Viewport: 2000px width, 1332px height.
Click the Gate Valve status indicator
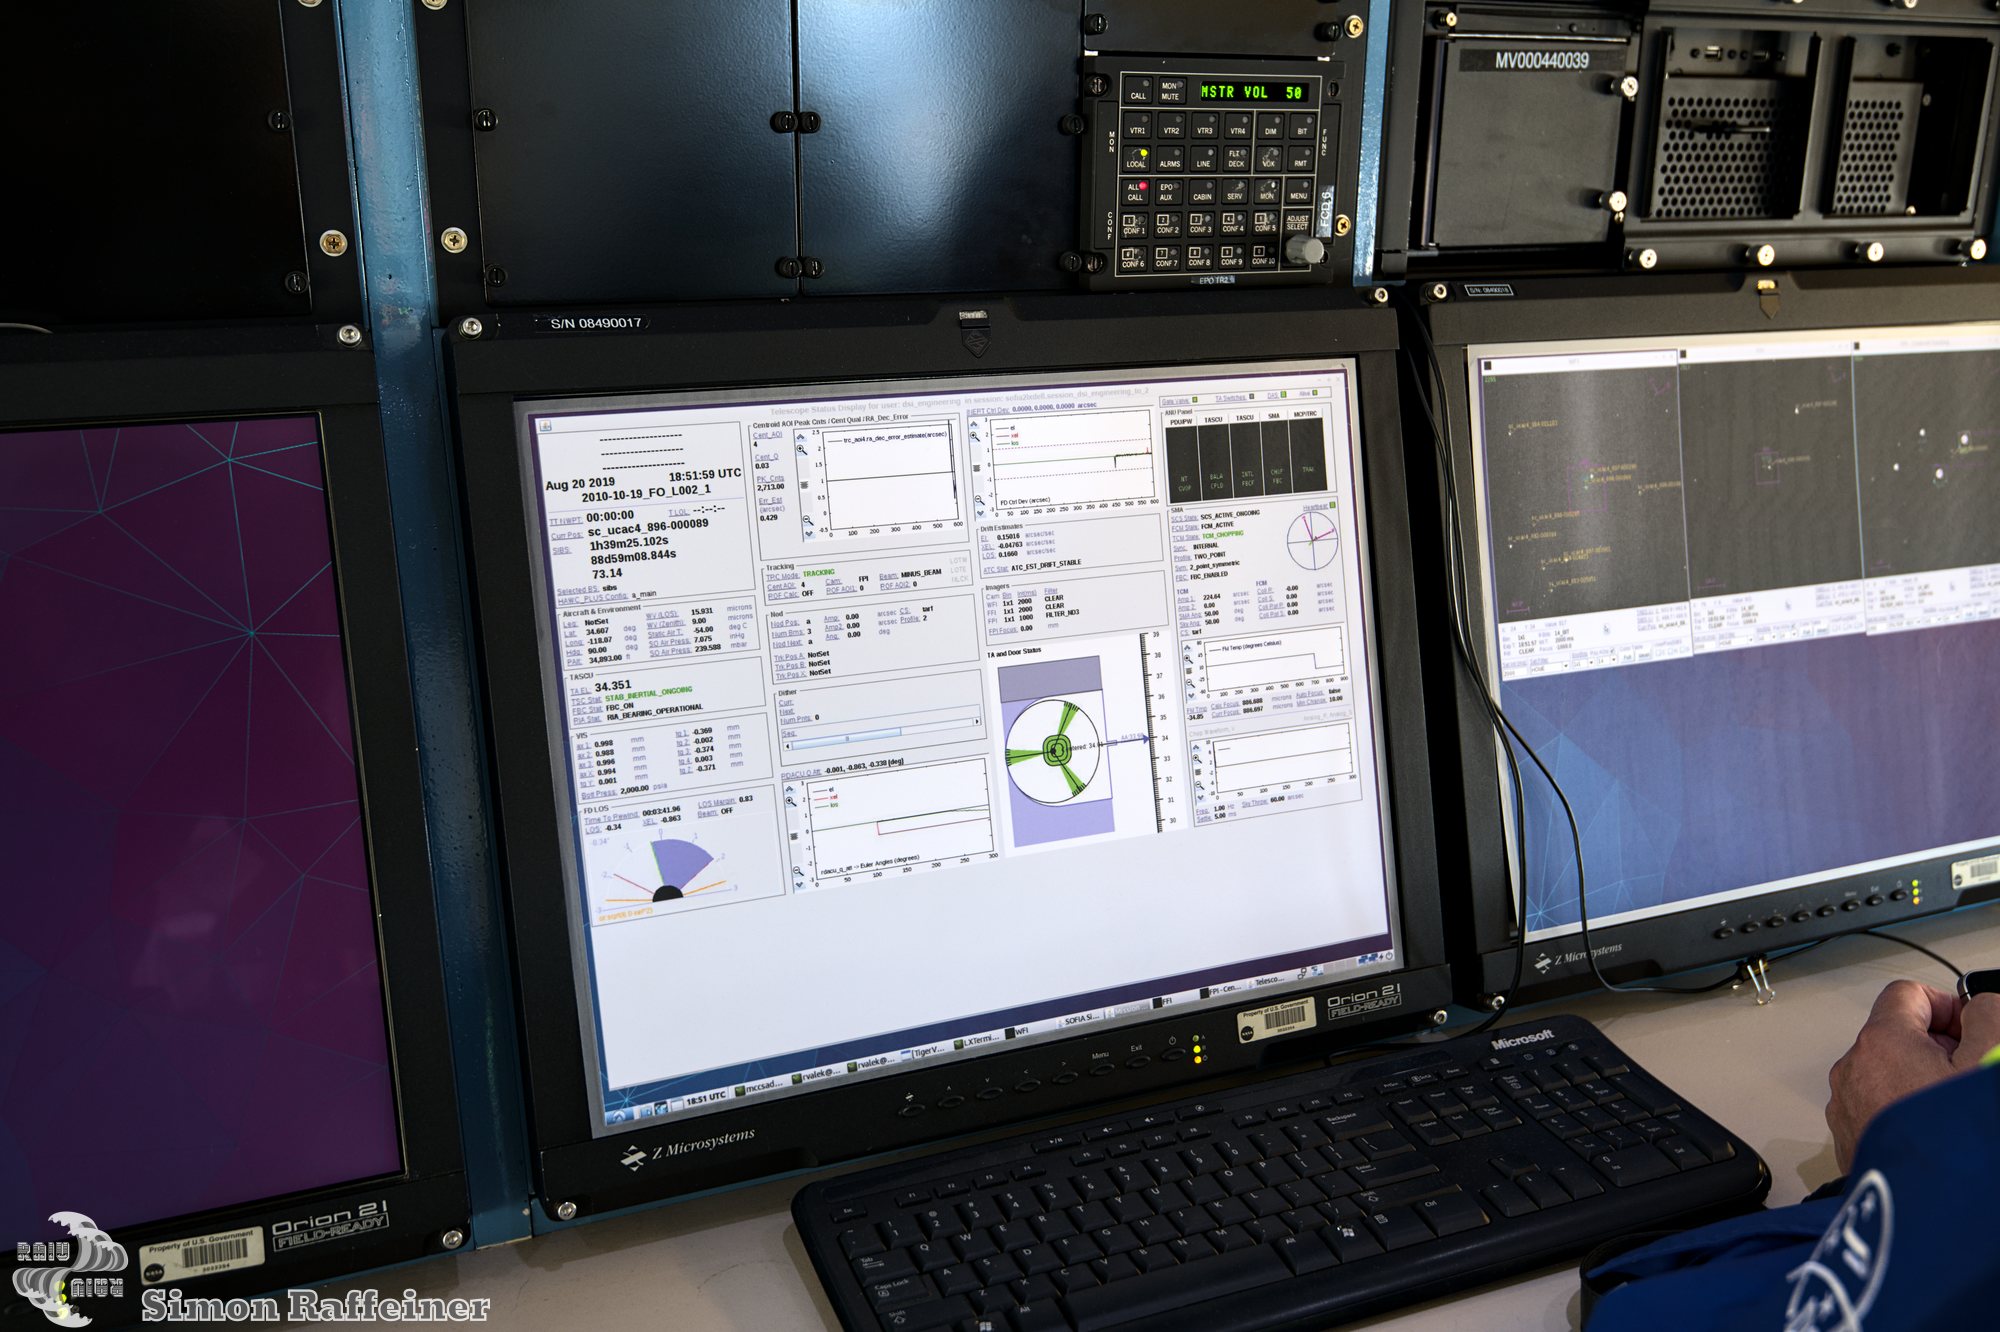tap(1195, 399)
